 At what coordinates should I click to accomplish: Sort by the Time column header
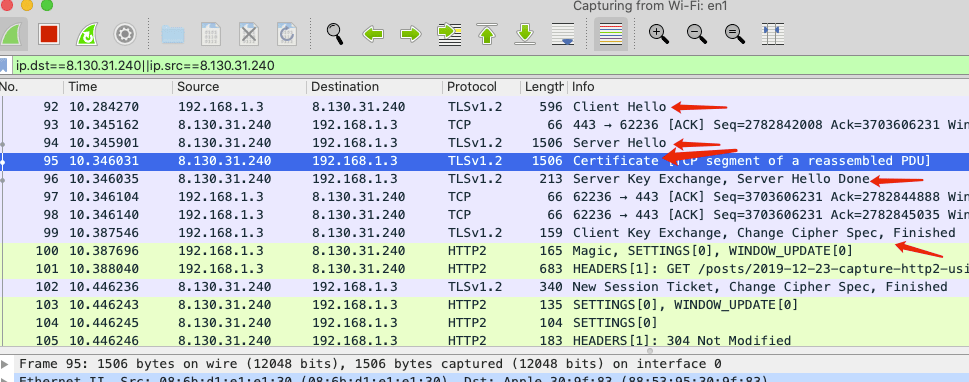[x=117, y=87]
